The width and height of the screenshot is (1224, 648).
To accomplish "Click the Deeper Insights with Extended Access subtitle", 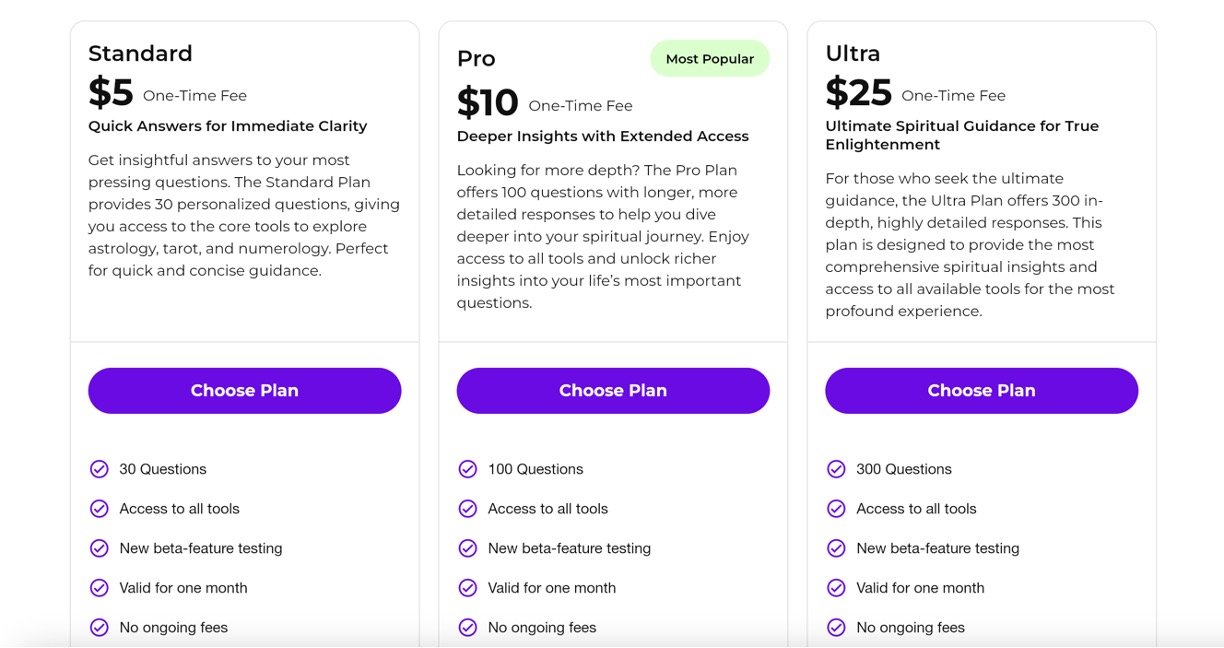I will click(603, 136).
